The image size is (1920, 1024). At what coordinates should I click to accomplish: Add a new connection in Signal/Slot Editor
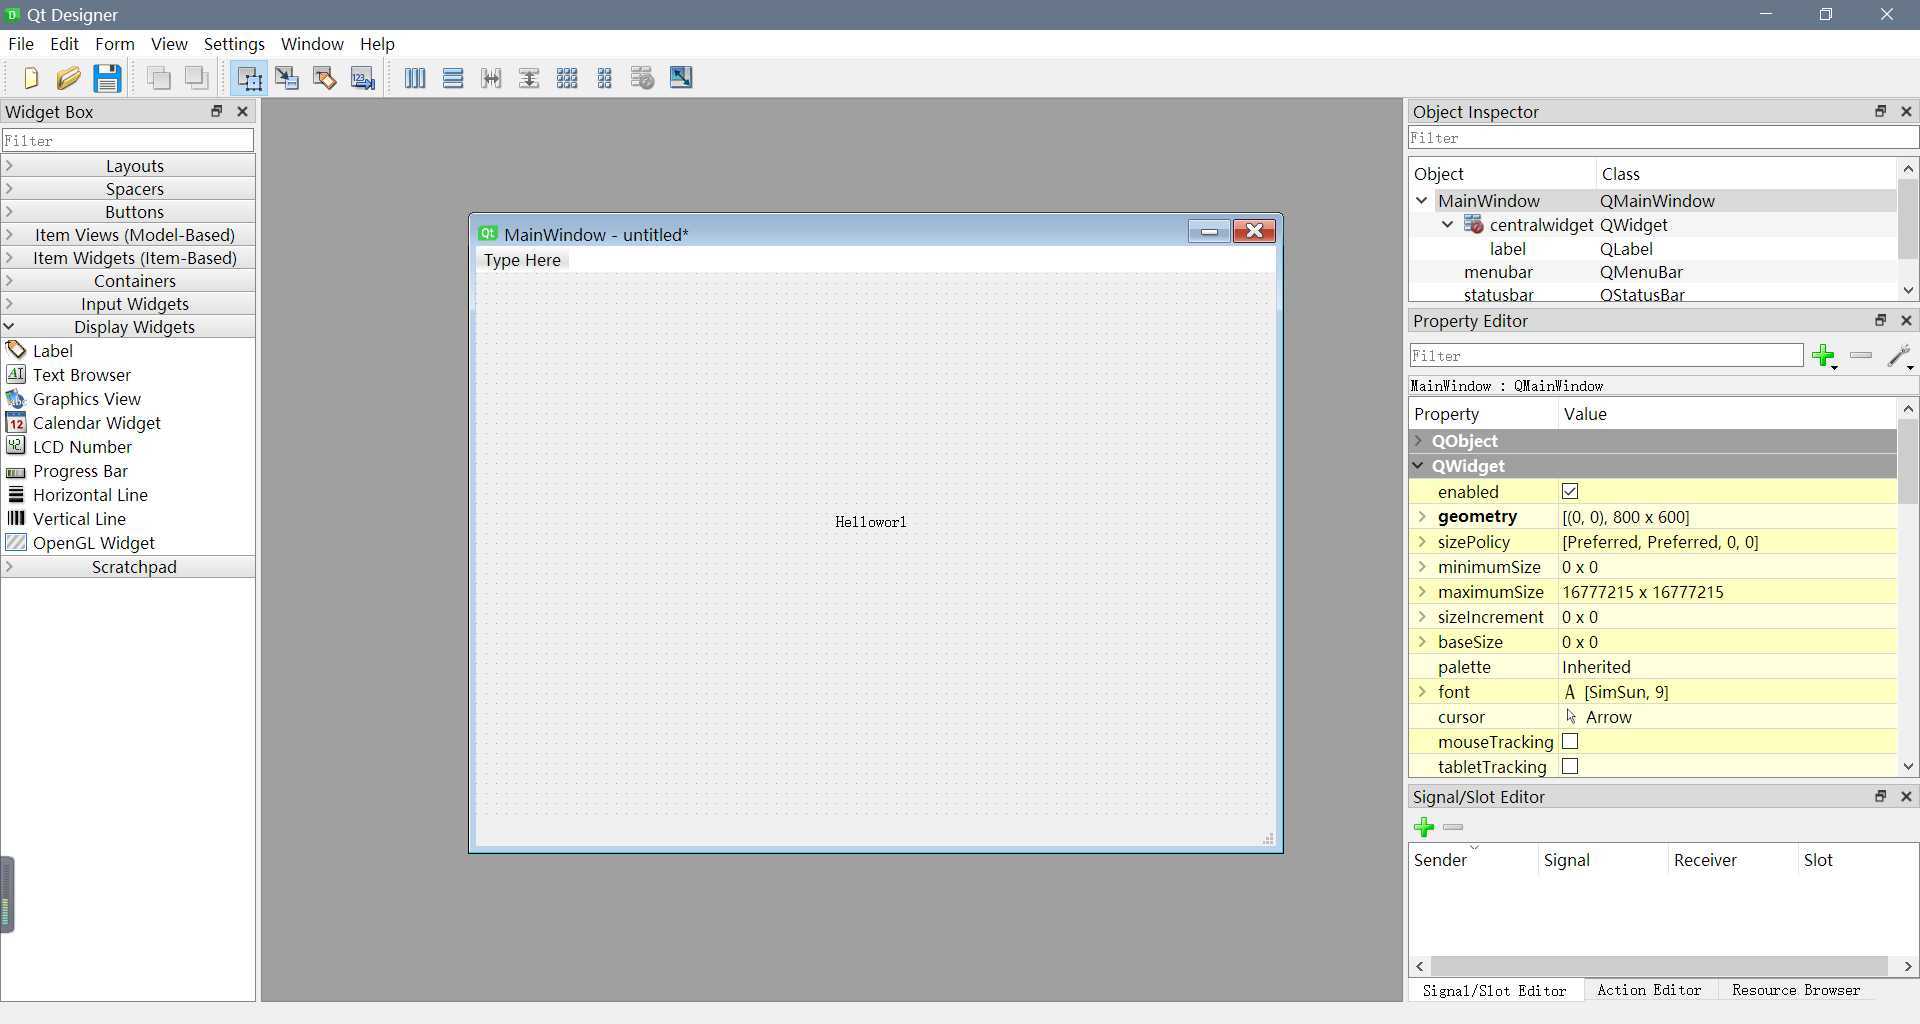(1424, 827)
